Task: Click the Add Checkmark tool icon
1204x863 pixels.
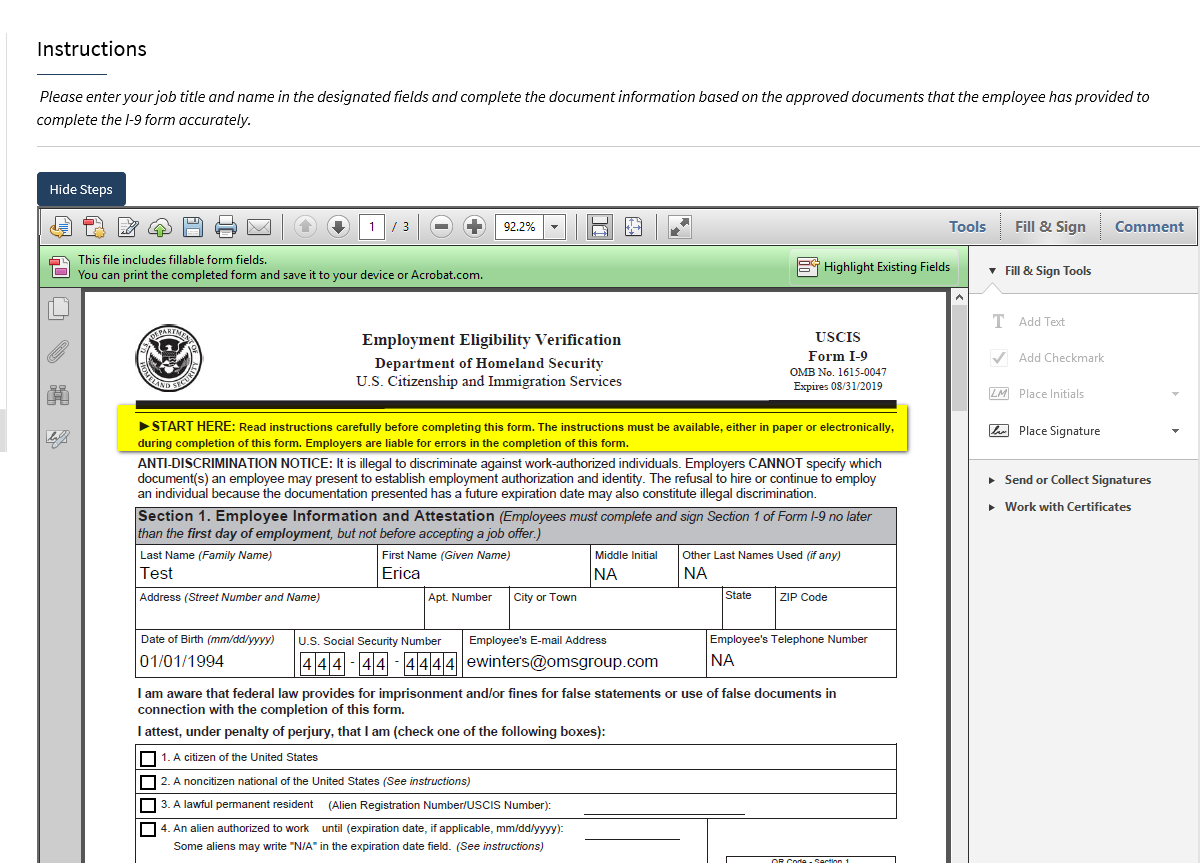Action: pyautogui.click(x=998, y=358)
